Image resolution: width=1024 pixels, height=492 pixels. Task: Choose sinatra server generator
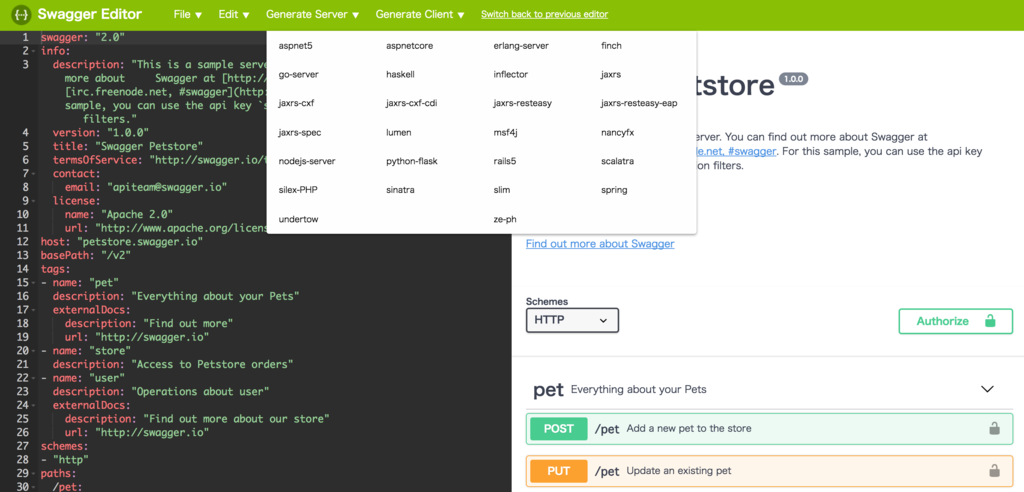pyautogui.click(x=400, y=189)
